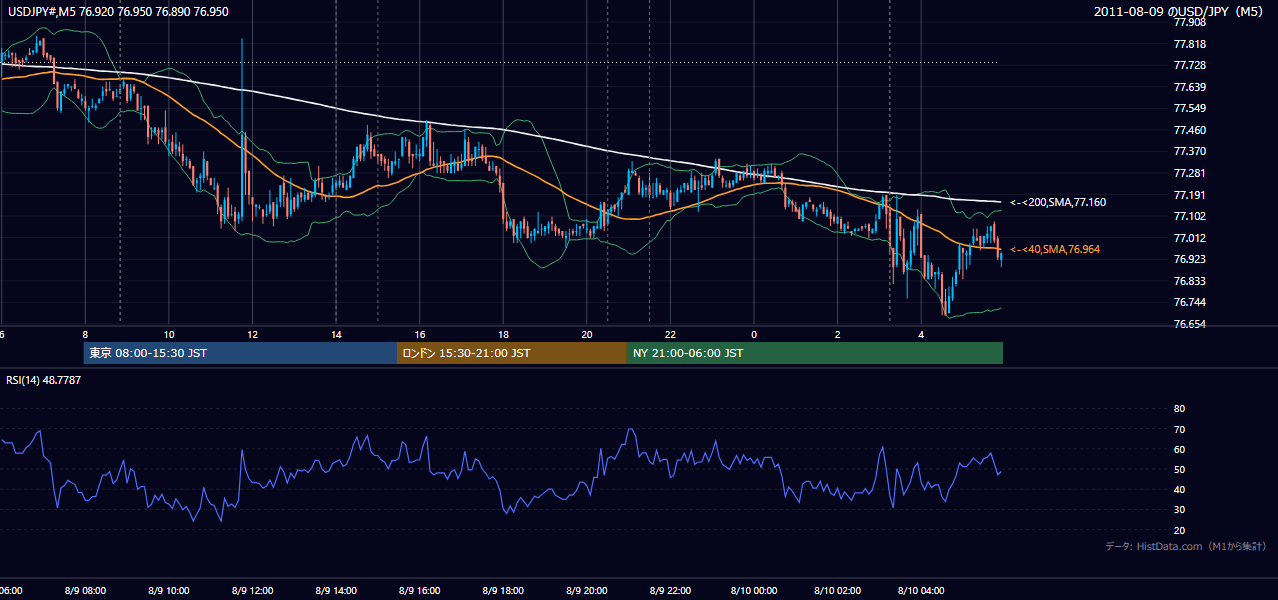Click the 77.191 price axis label
This screenshot has height=600, width=1278.
pyautogui.click(x=1190, y=195)
